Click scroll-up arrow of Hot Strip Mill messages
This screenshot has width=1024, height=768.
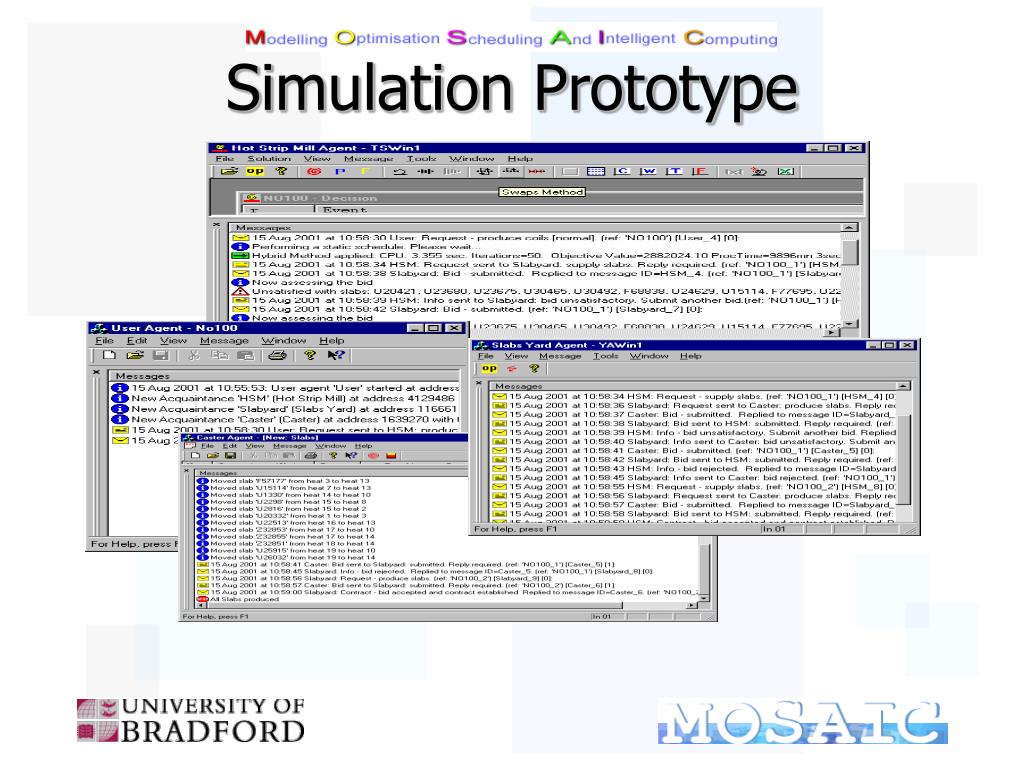tap(849, 227)
